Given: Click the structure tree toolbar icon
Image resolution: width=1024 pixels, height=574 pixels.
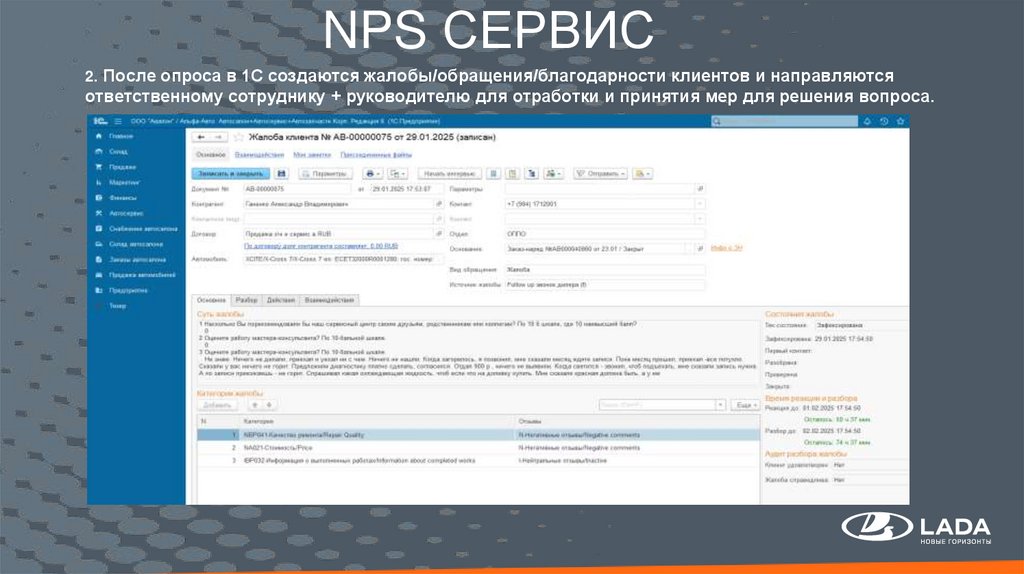Looking at the screenshot, I should pos(532,174).
